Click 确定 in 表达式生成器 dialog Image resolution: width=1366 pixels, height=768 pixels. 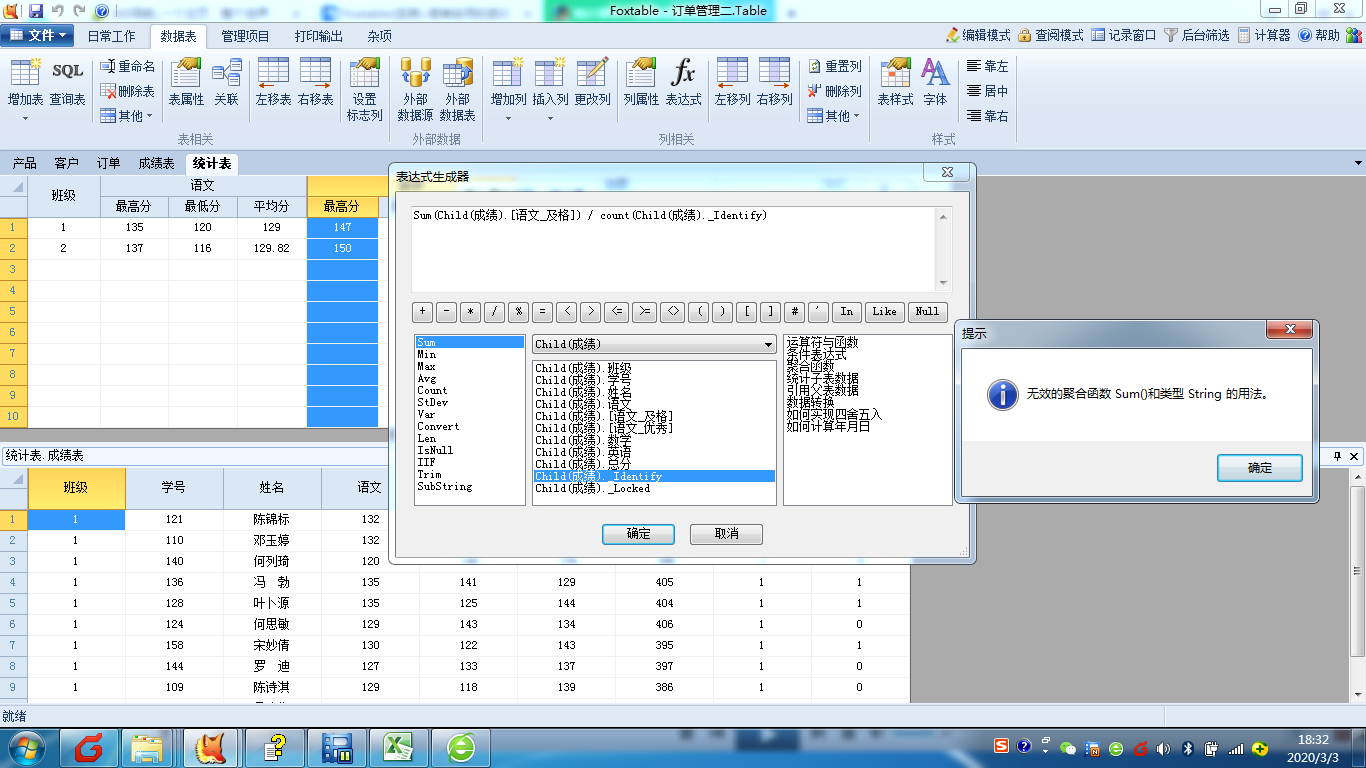[x=638, y=534]
